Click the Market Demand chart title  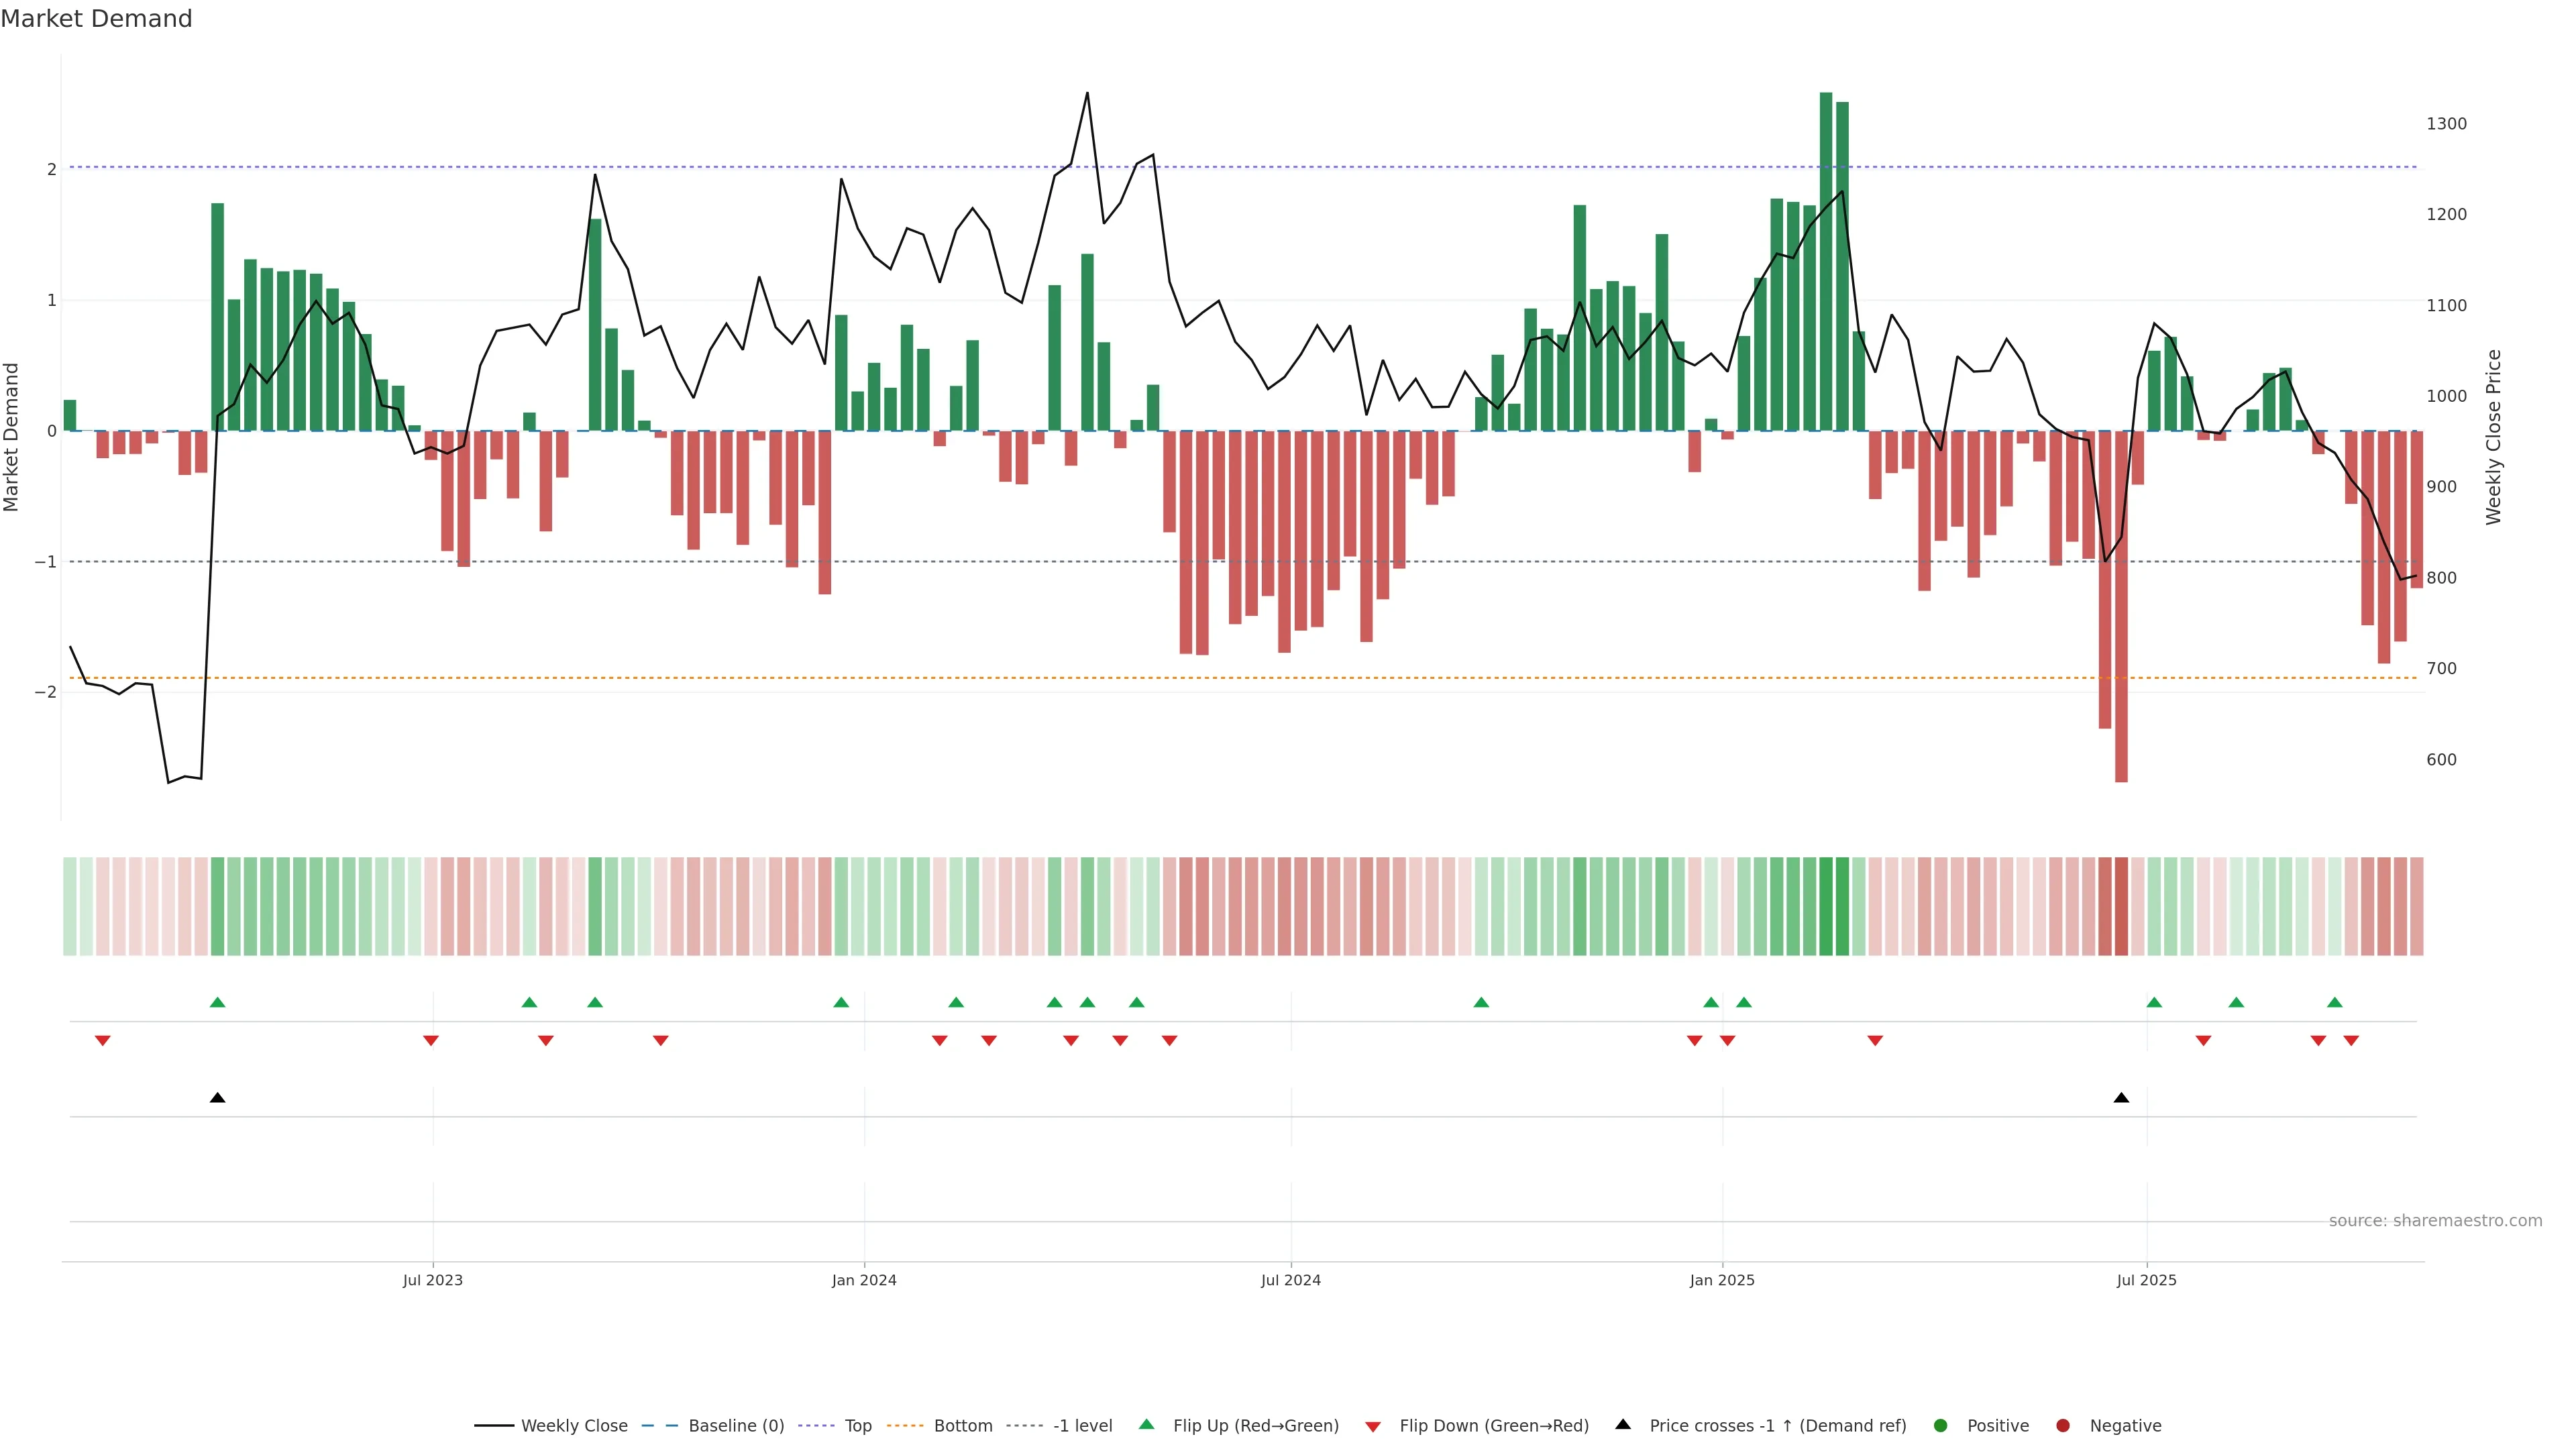coord(96,19)
